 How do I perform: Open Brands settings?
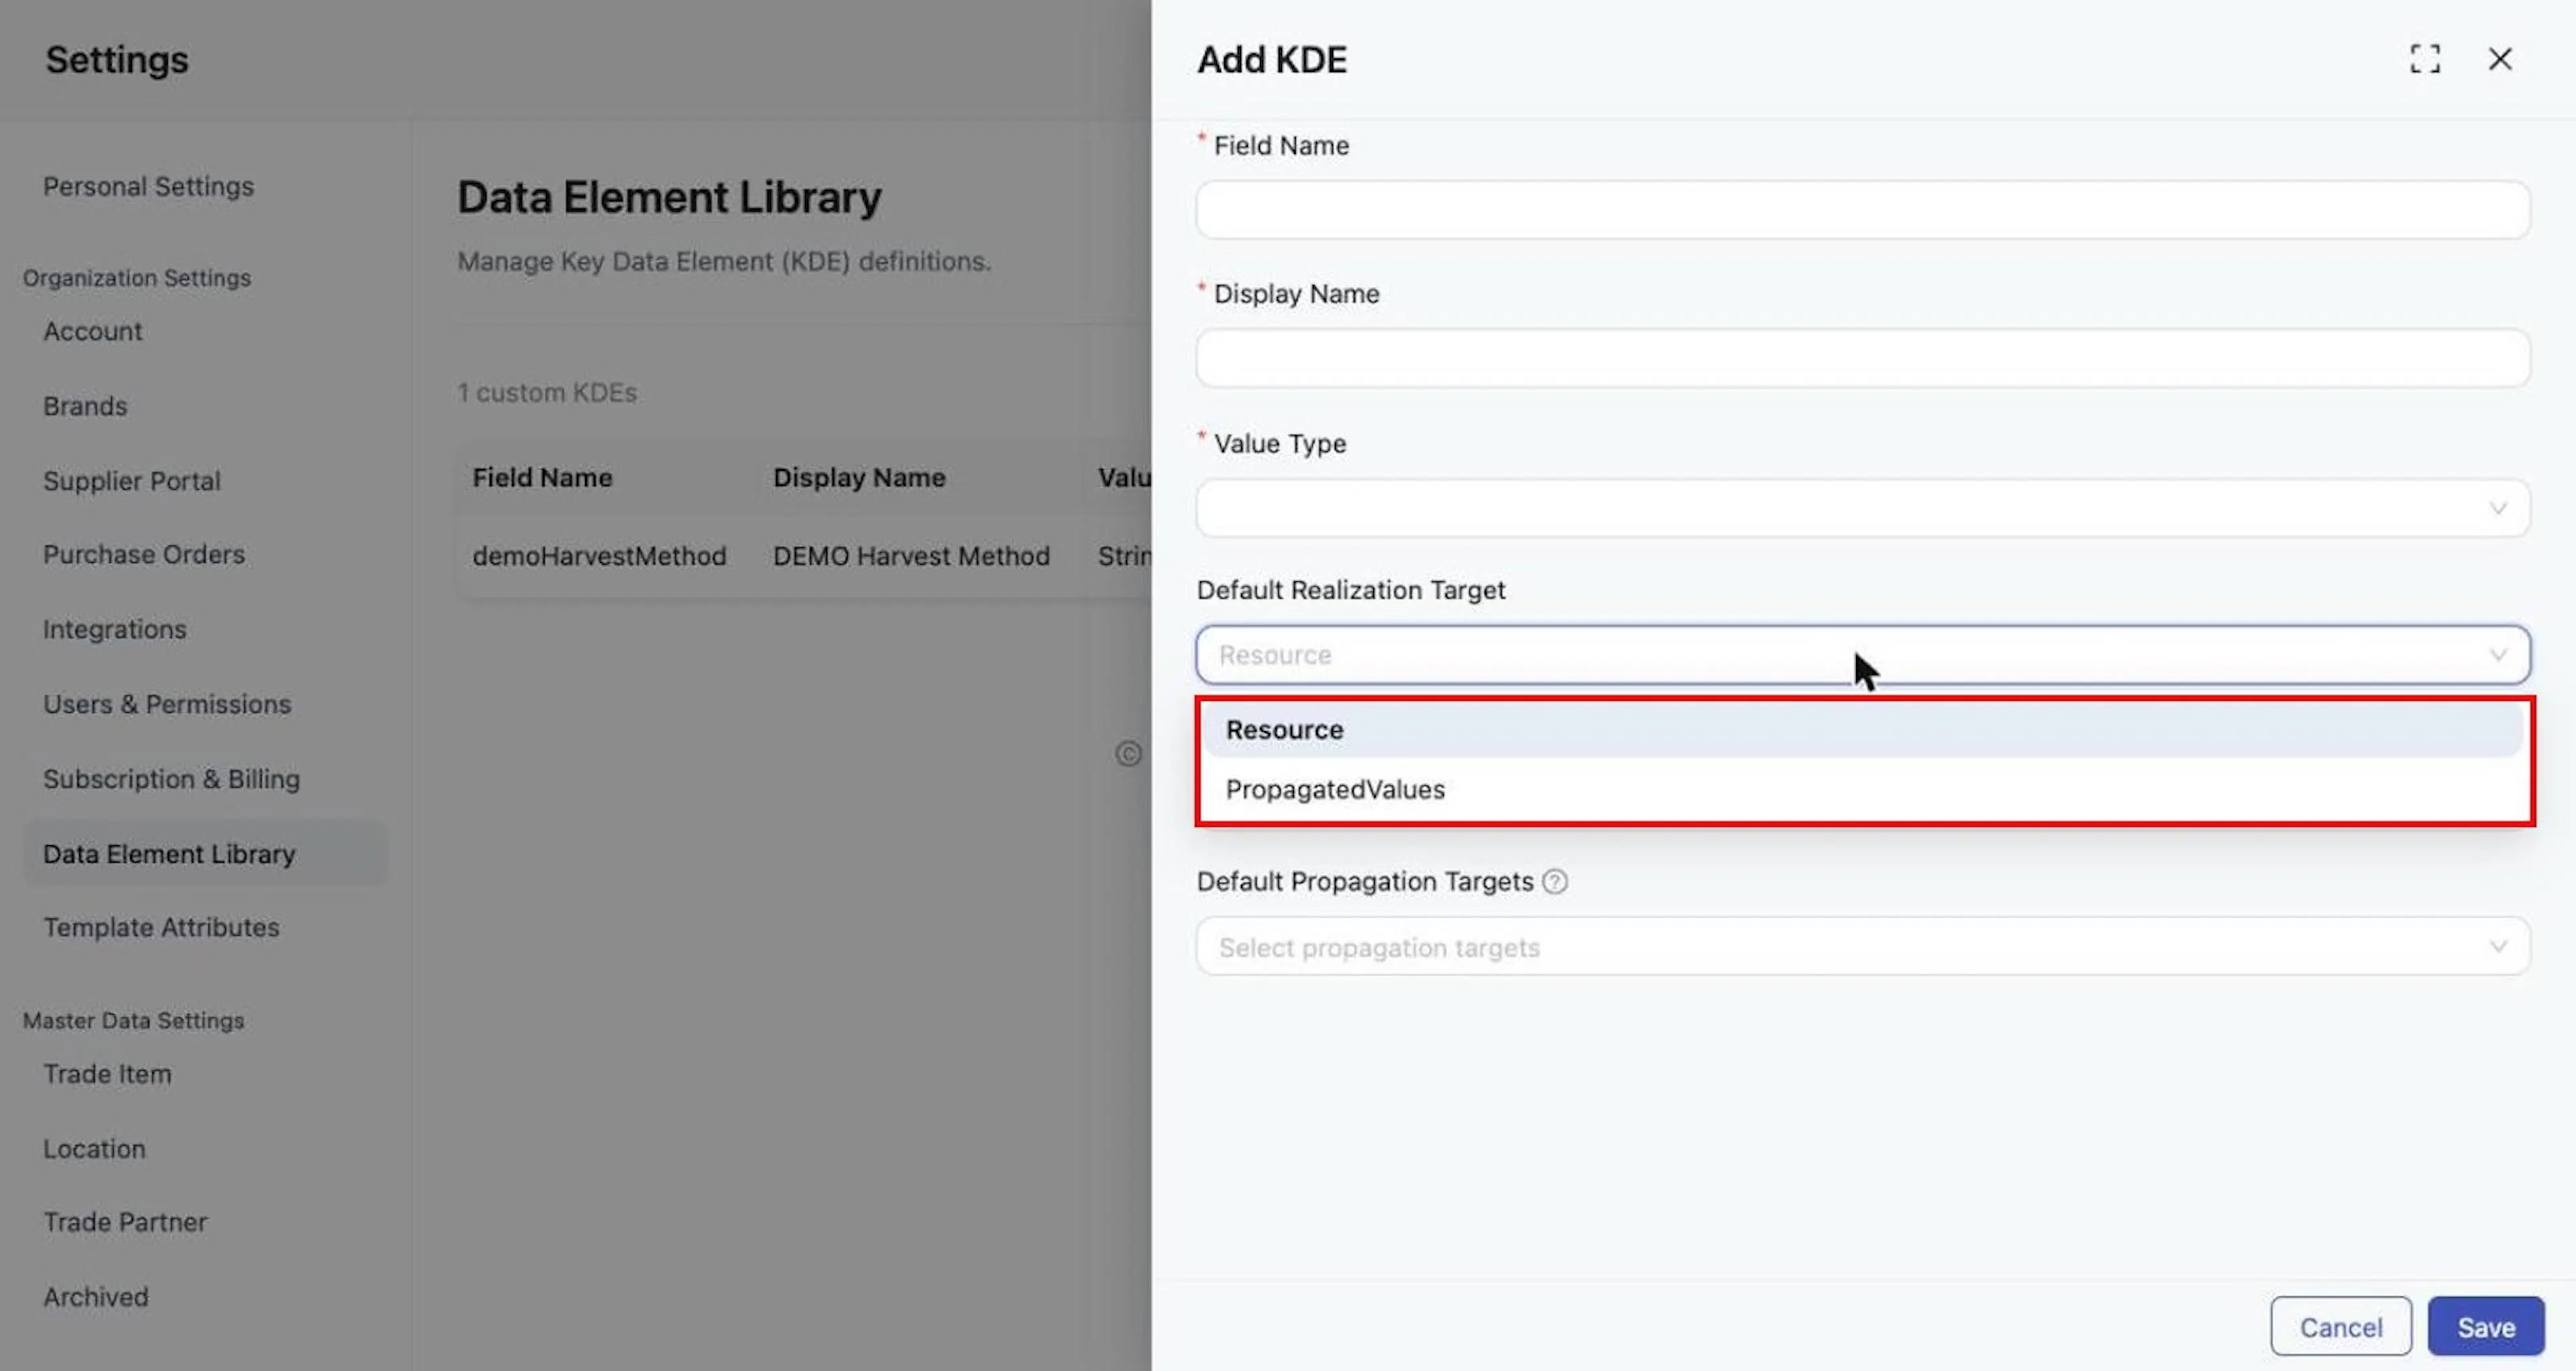[85, 406]
